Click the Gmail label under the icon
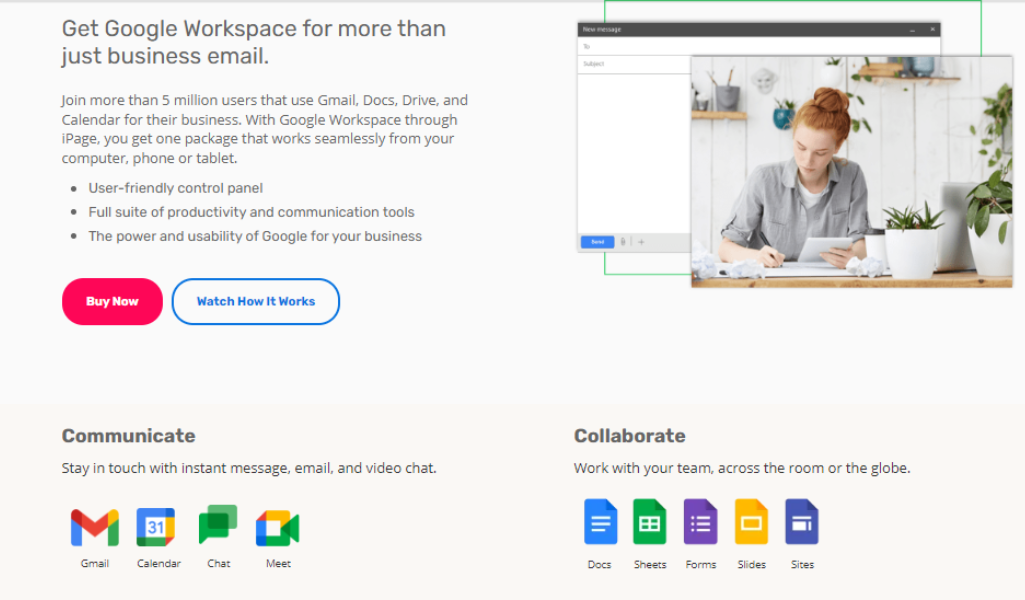Screen dimensions: 1025x600 [95, 563]
